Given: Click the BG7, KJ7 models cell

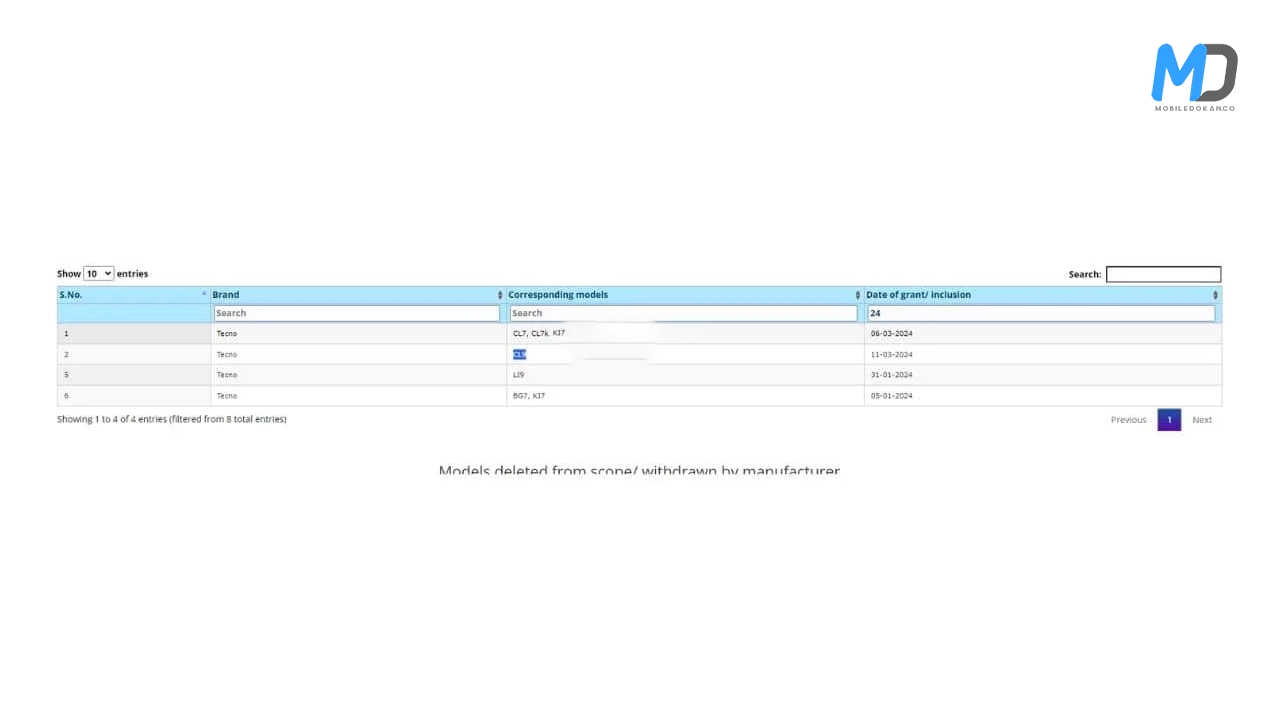Looking at the screenshot, I should [x=529, y=396].
